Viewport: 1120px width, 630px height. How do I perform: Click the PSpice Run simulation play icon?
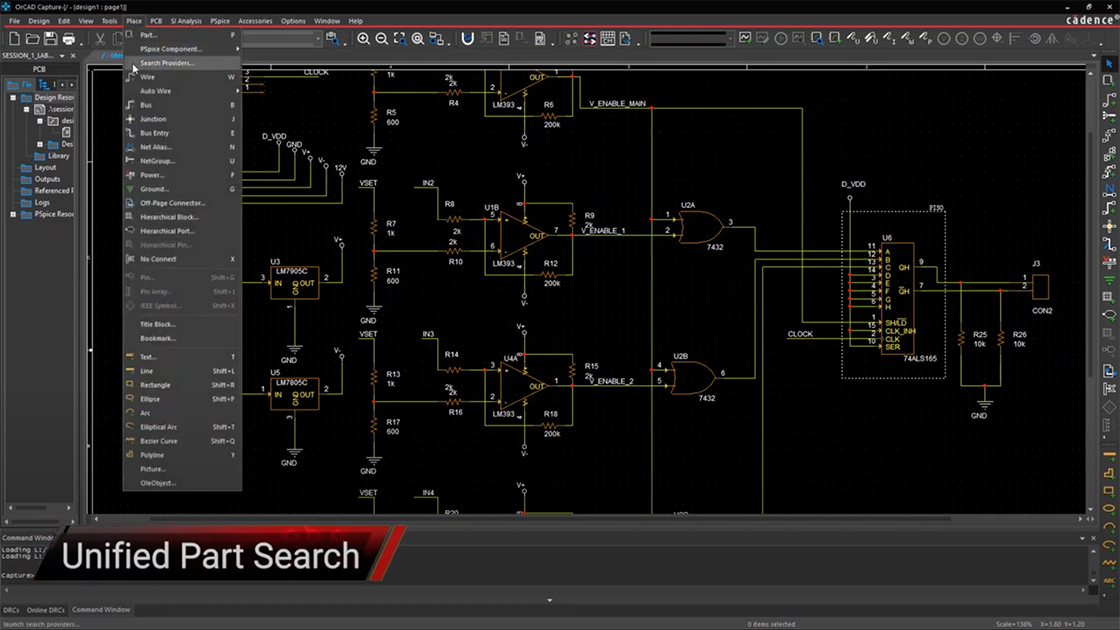coord(781,39)
